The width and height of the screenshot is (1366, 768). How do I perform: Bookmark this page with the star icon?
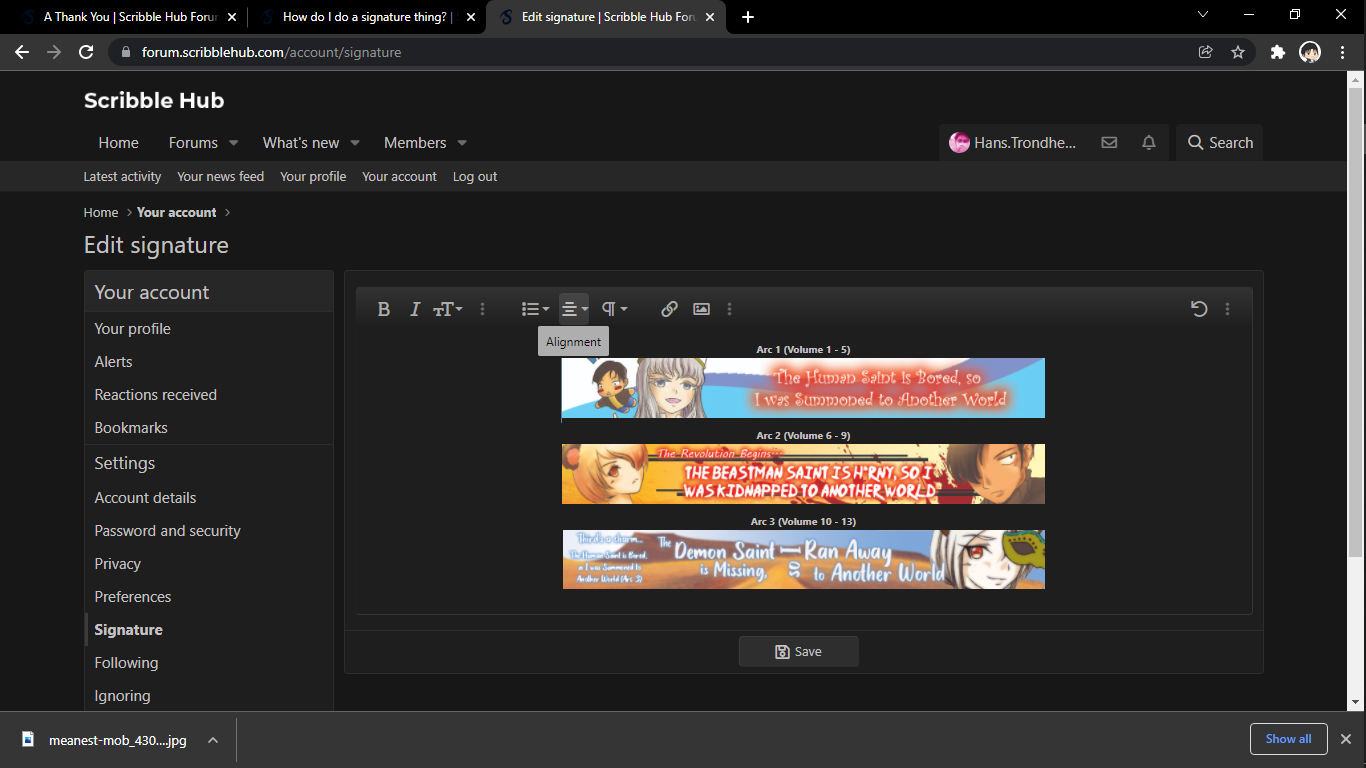coord(1238,52)
